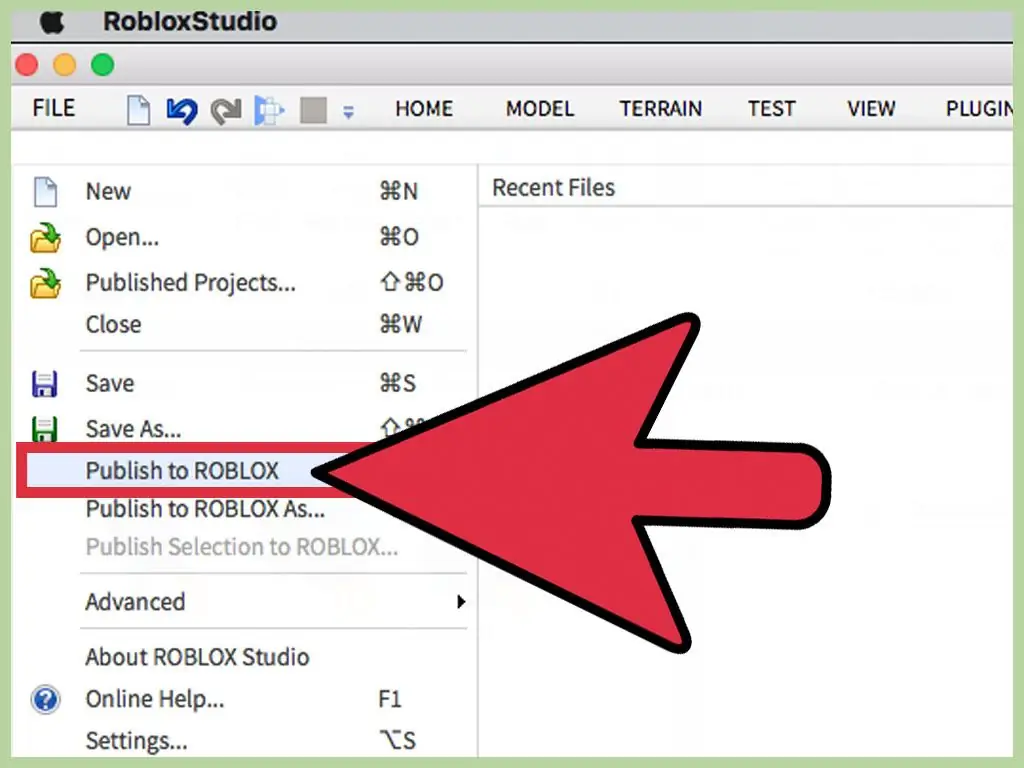The height and width of the screenshot is (768, 1024).
Task: Open the FILE menu
Action: tap(54, 108)
